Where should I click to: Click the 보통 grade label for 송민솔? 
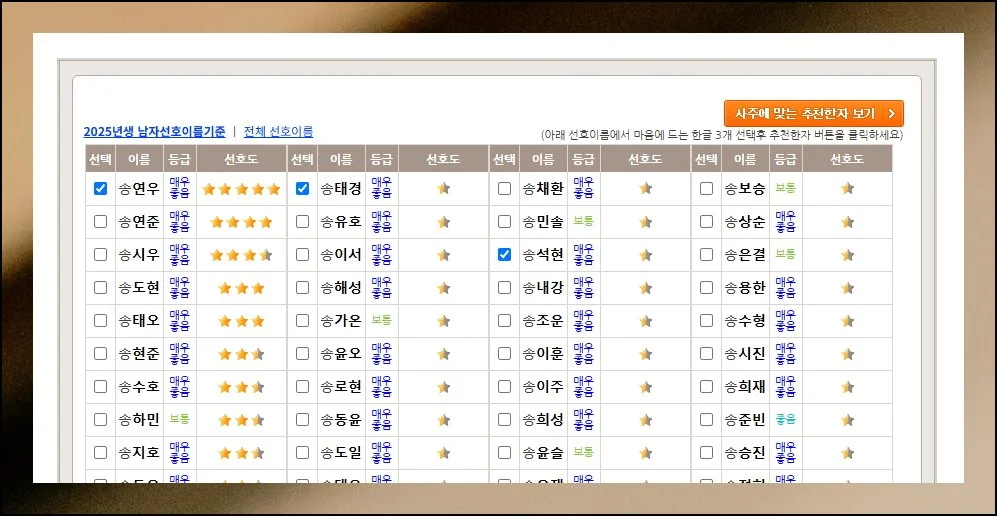[583, 221]
